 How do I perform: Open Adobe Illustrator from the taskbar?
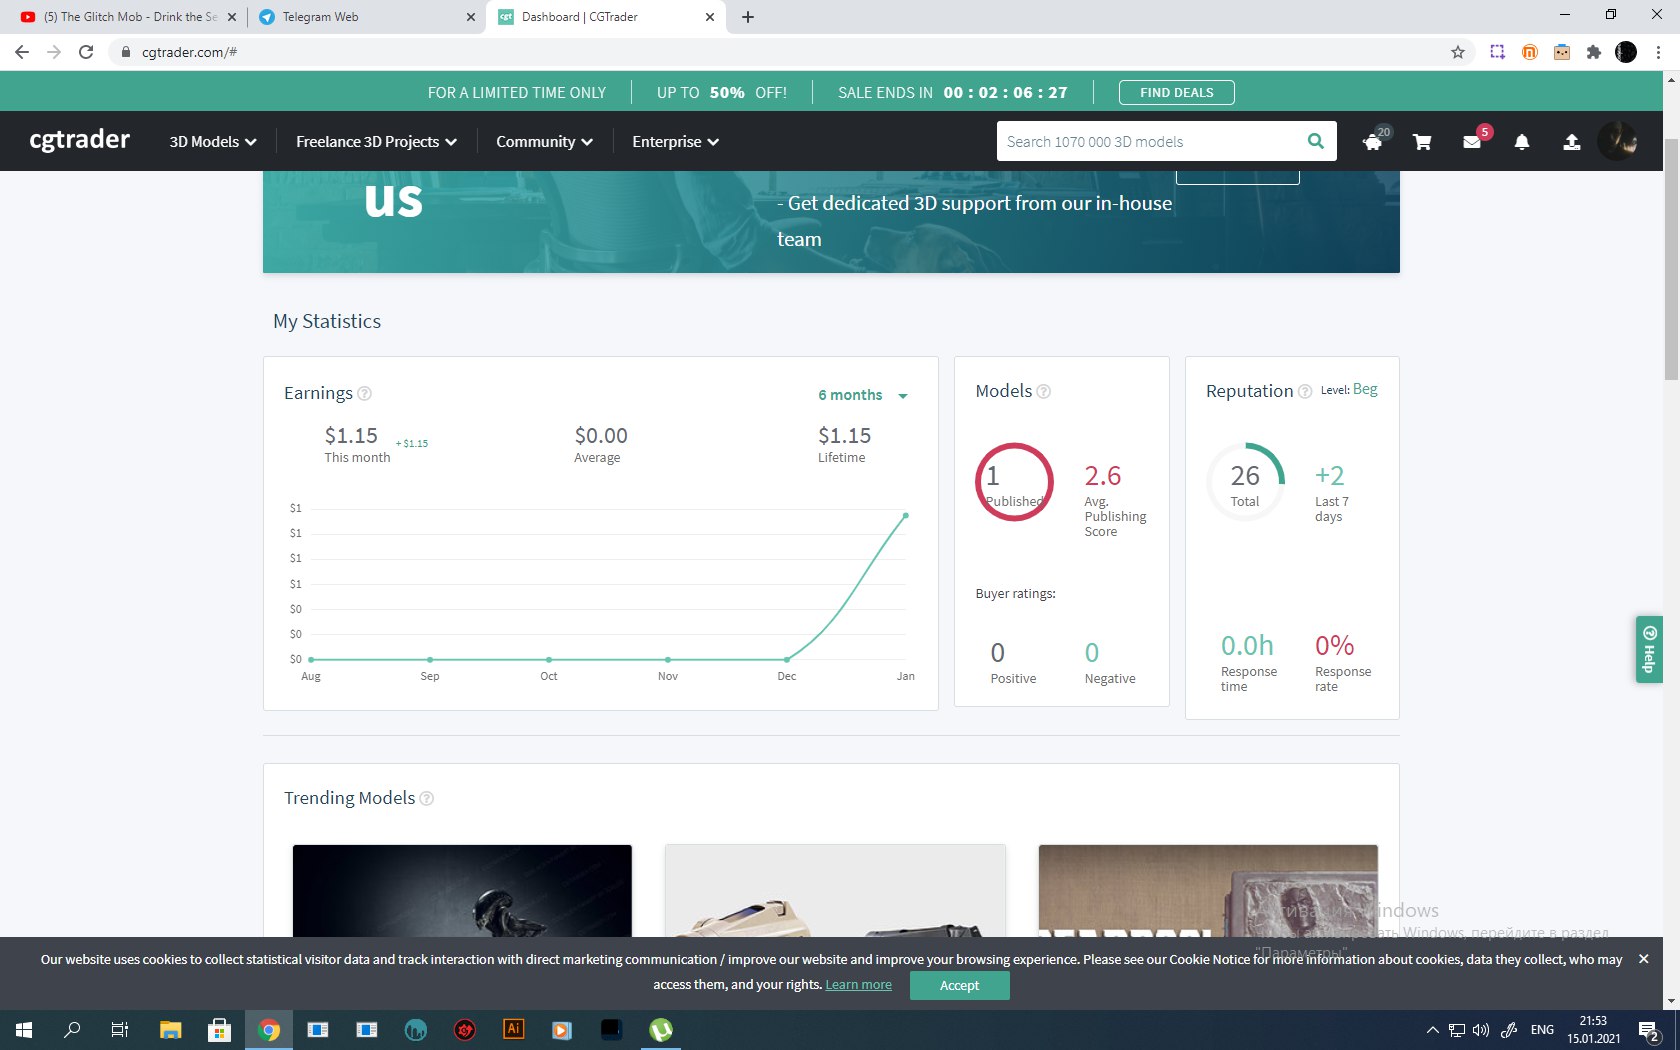[x=513, y=1030]
